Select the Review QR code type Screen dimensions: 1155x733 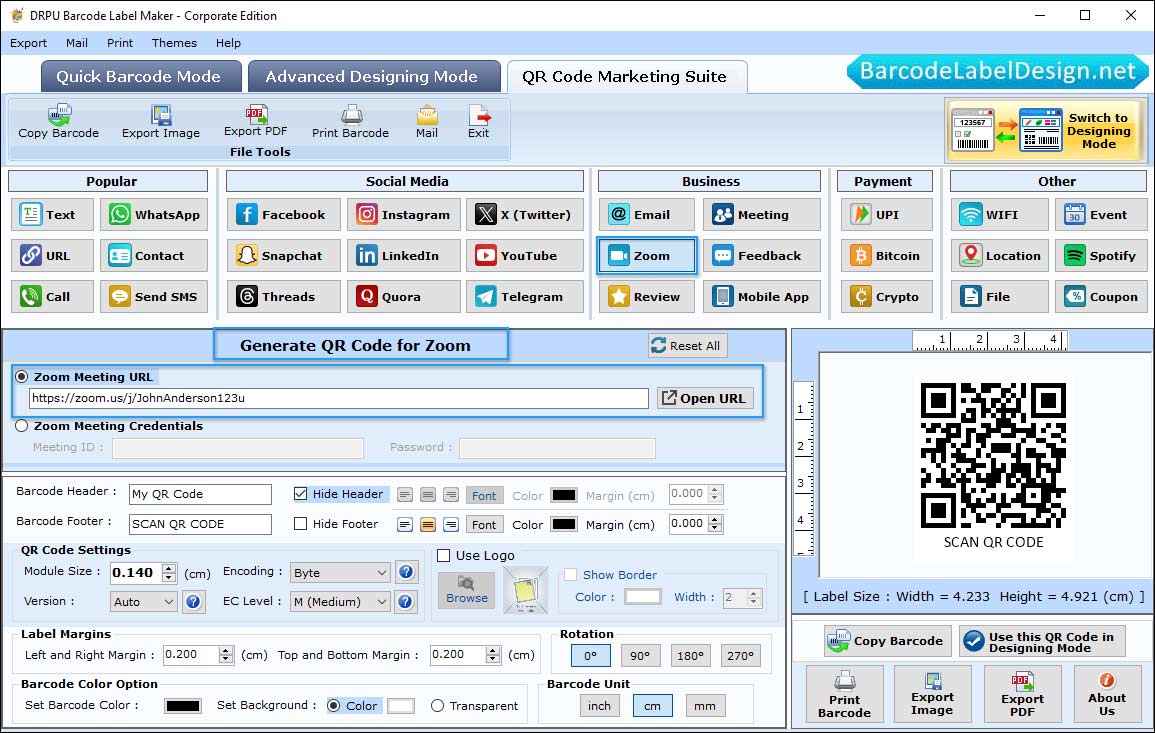647,297
